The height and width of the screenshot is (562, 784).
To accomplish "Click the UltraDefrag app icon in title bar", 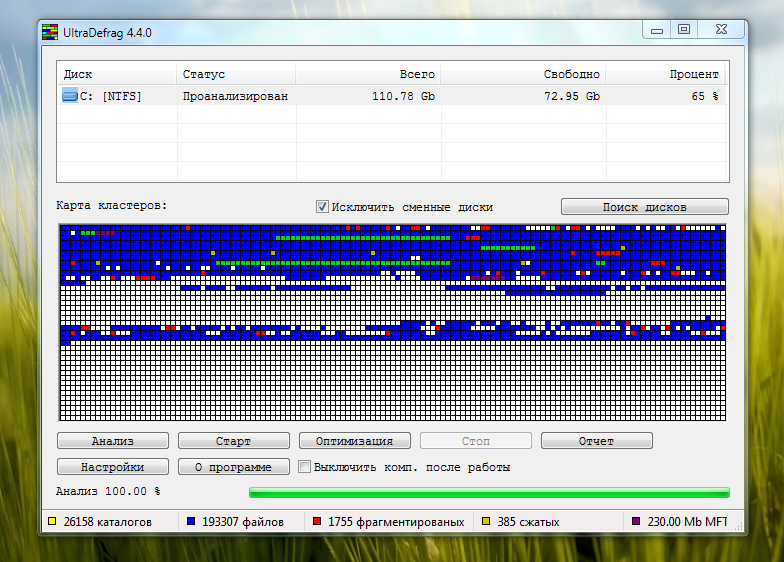I will pos(50,32).
